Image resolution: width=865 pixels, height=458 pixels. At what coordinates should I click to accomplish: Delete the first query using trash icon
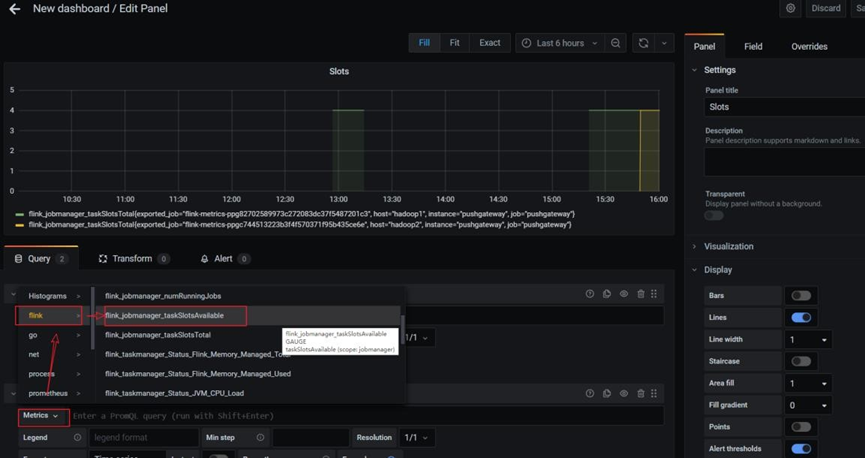click(640, 294)
